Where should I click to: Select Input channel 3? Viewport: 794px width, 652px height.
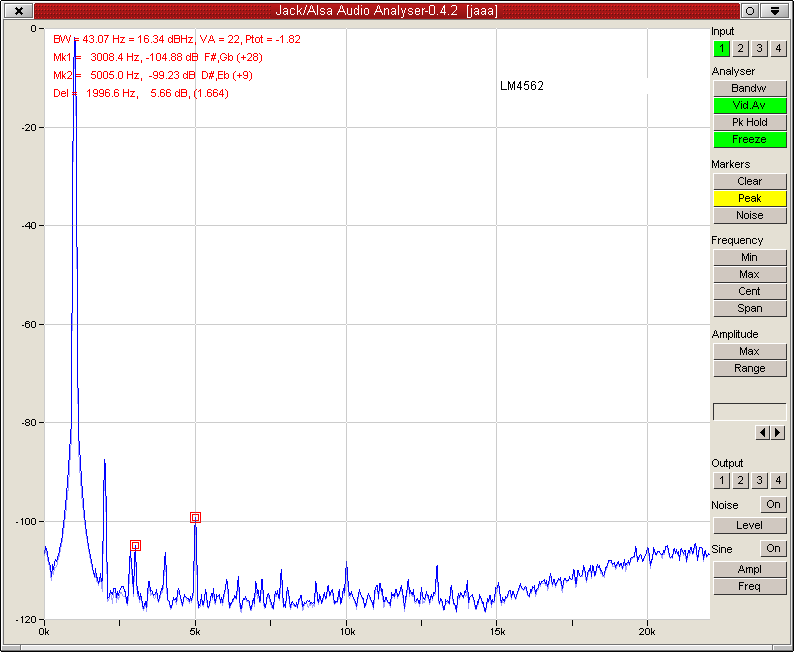(759, 49)
